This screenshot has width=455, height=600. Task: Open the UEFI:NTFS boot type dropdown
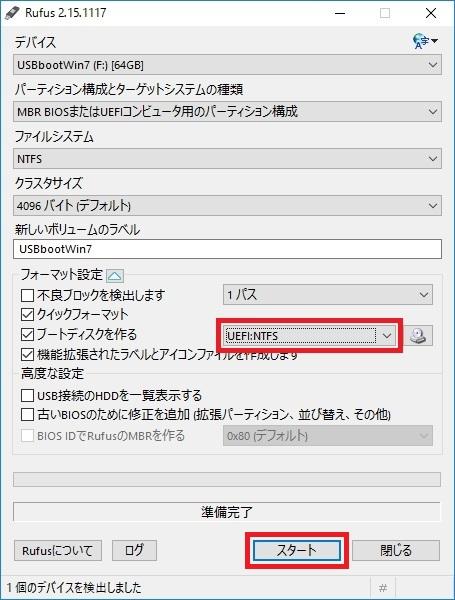pyautogui.click(x=310, y=336)
